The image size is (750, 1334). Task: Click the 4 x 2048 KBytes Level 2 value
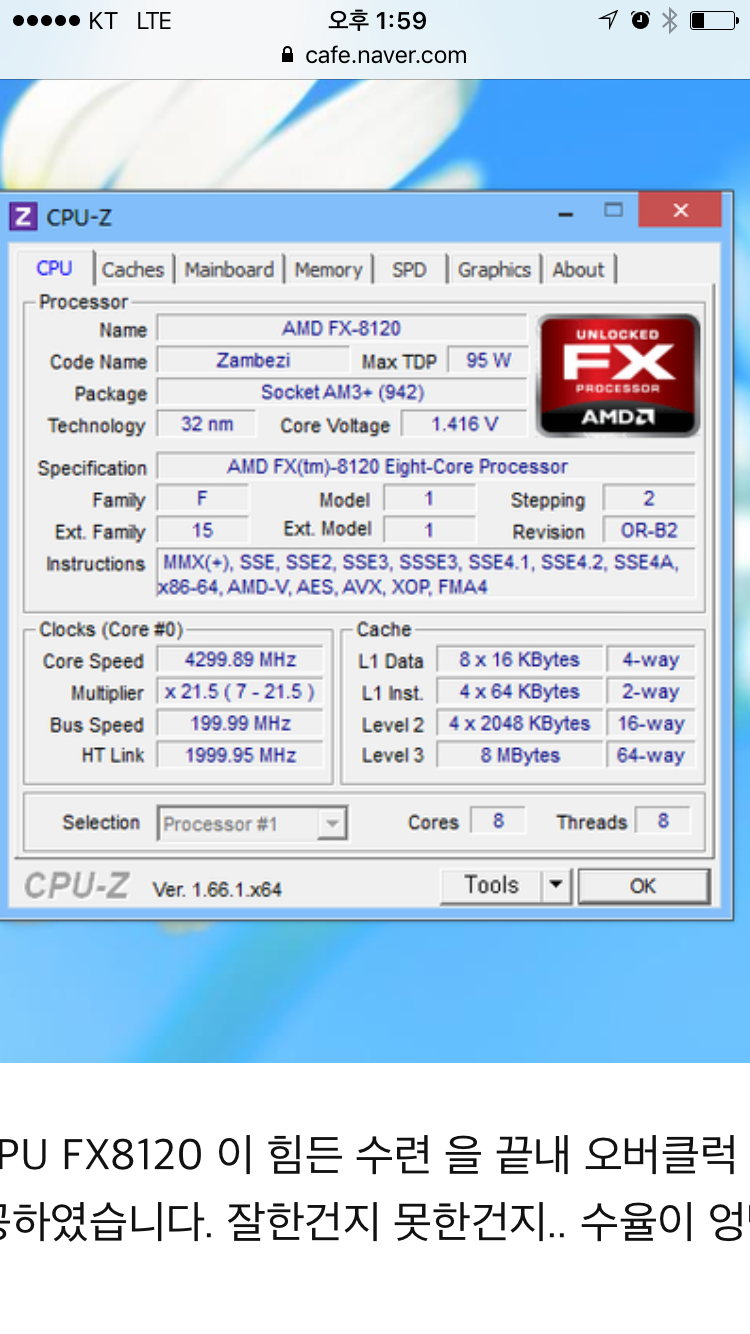pyautogui.click(x=519, y=724)
